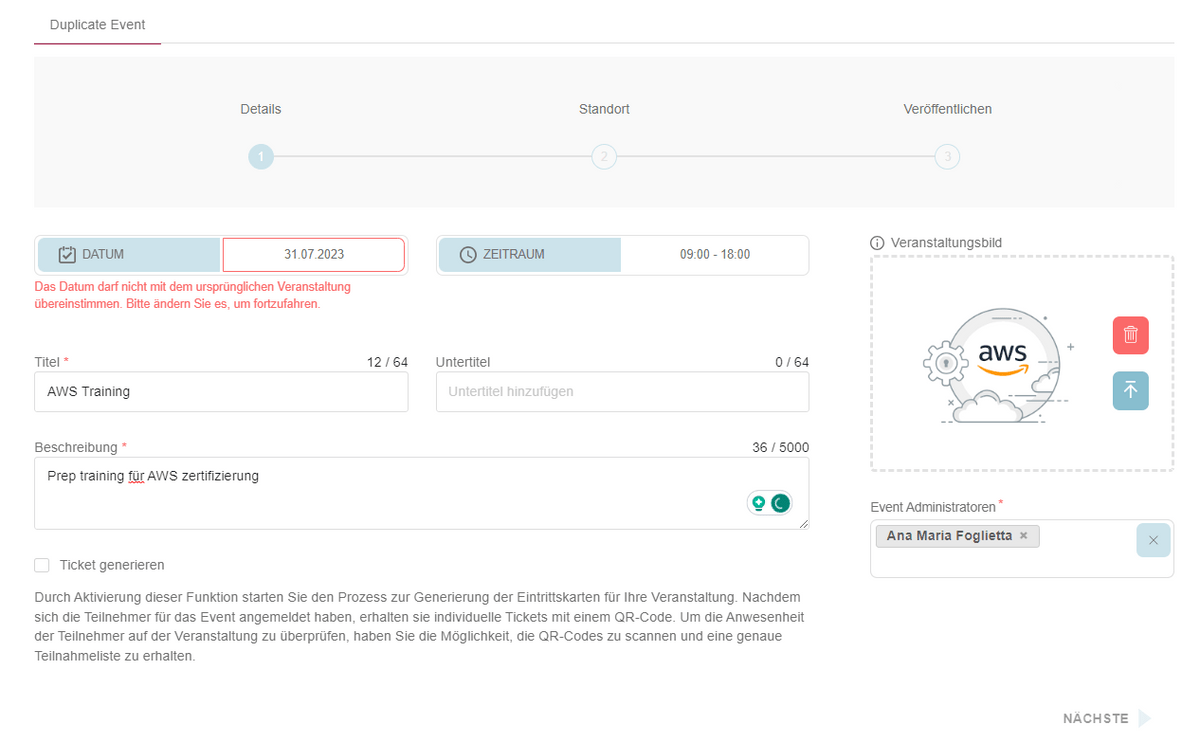Click the info icon next to Veranstaltungsbild
Screen dimensions: 1200x740
click(877, 243)
